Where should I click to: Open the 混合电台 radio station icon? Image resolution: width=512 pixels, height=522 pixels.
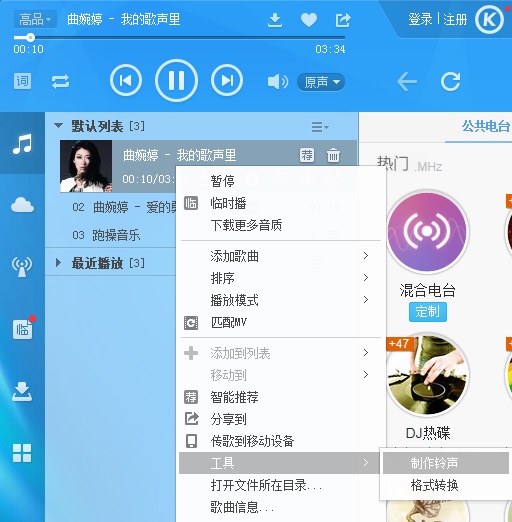coord(427,232)
